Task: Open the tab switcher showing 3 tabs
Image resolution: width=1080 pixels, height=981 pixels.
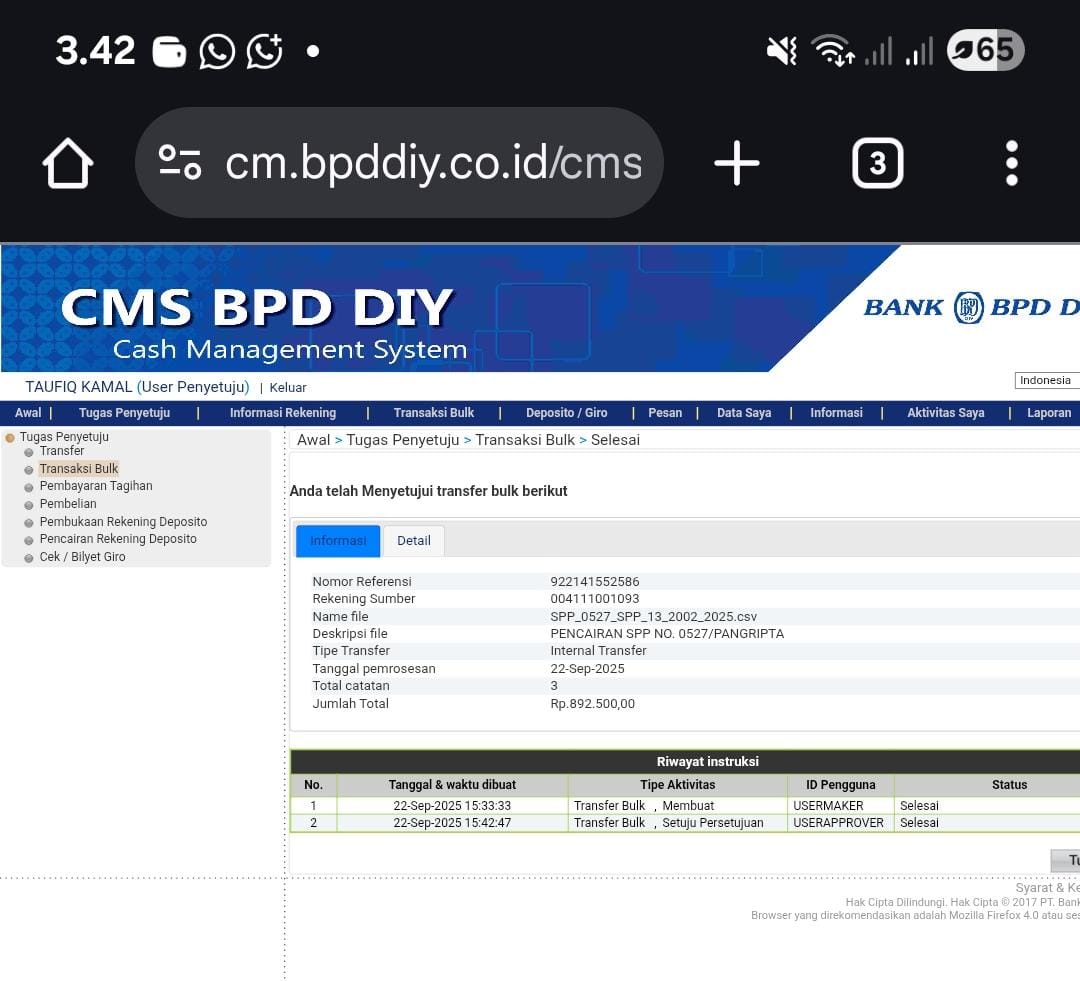Action: tap(878, 163)
